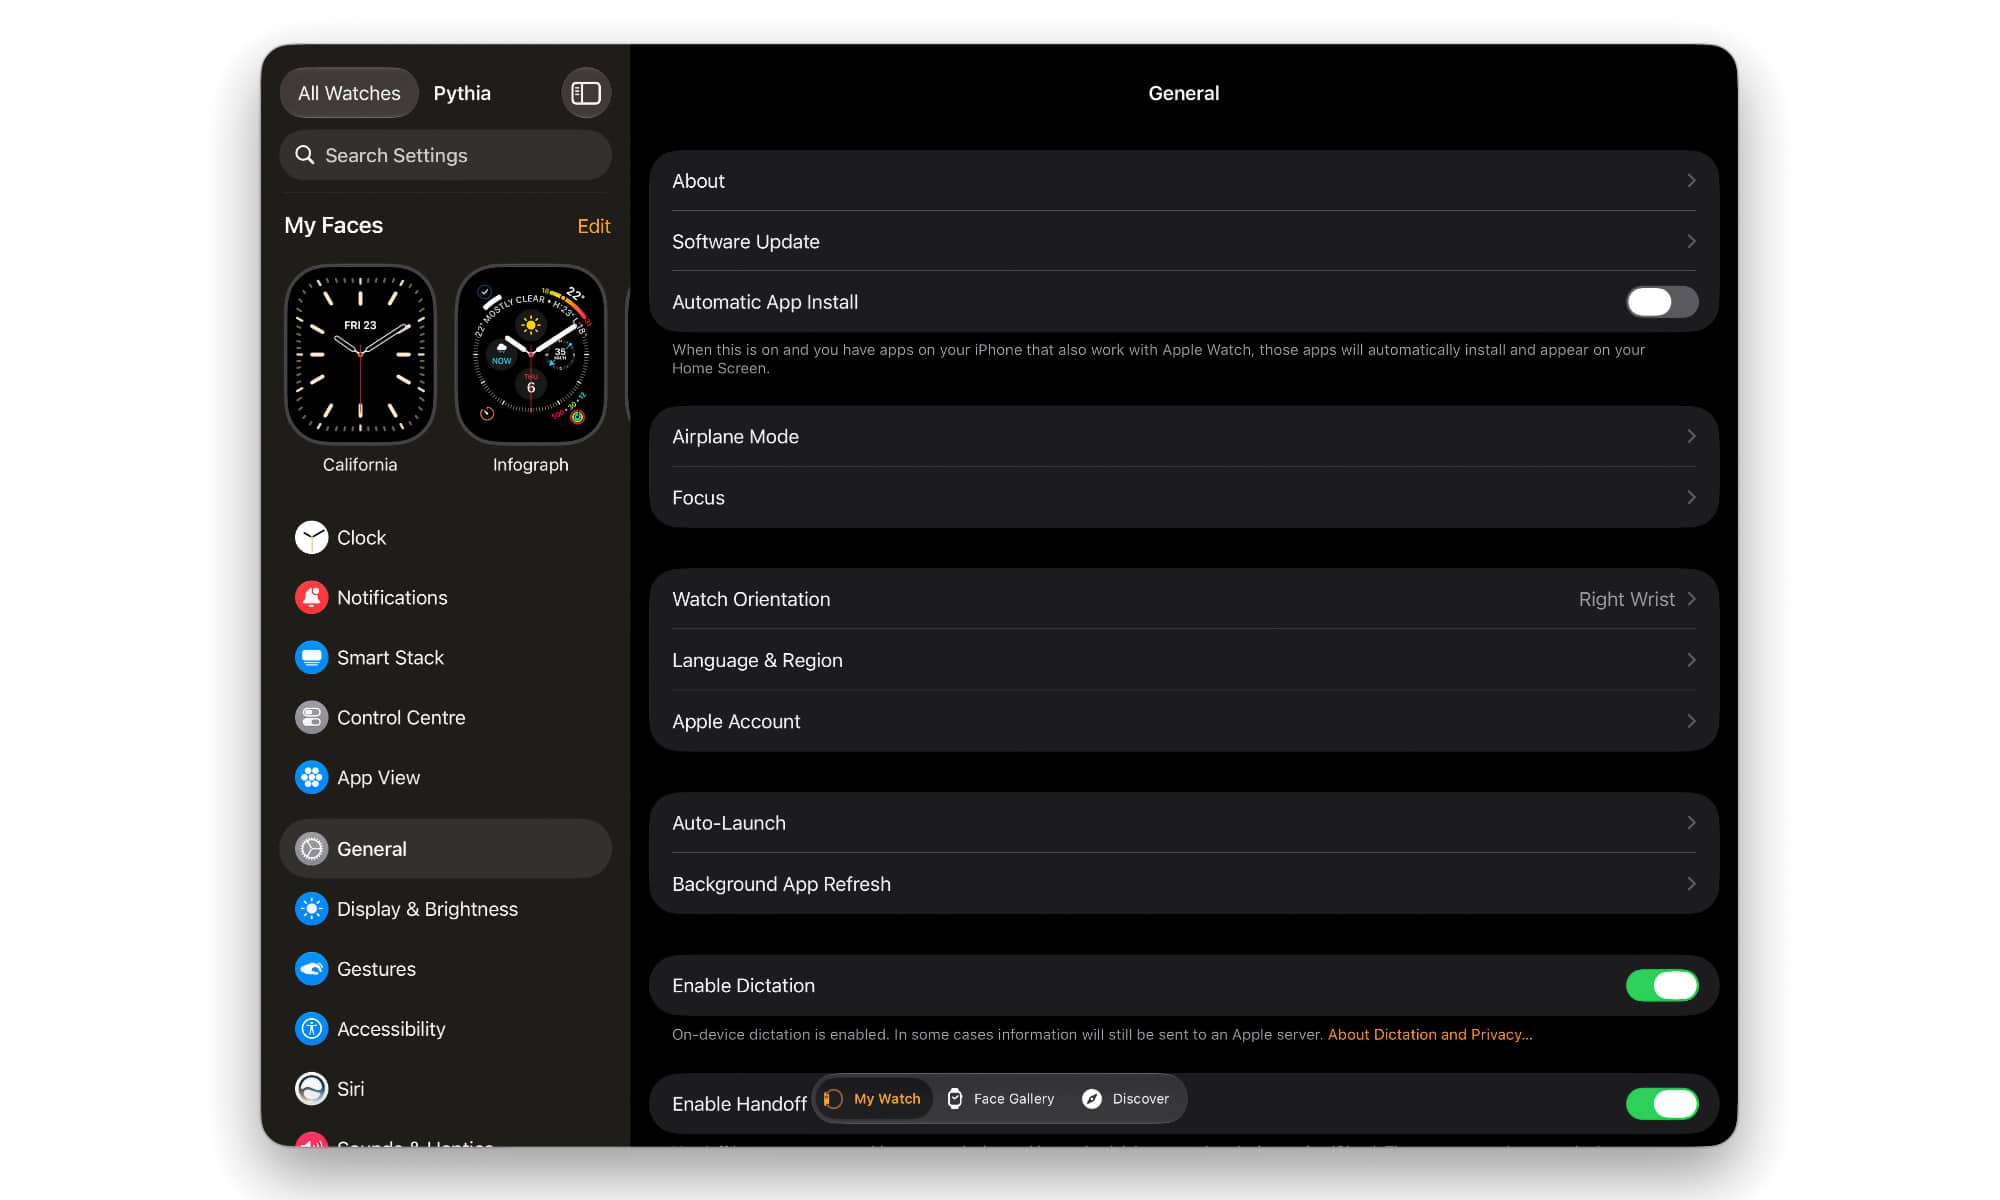Open Smart Stack settings label
Image resolution: width=2000 pixels, height=1200 pixels.
pyautogui.click(x=390, y=657)
